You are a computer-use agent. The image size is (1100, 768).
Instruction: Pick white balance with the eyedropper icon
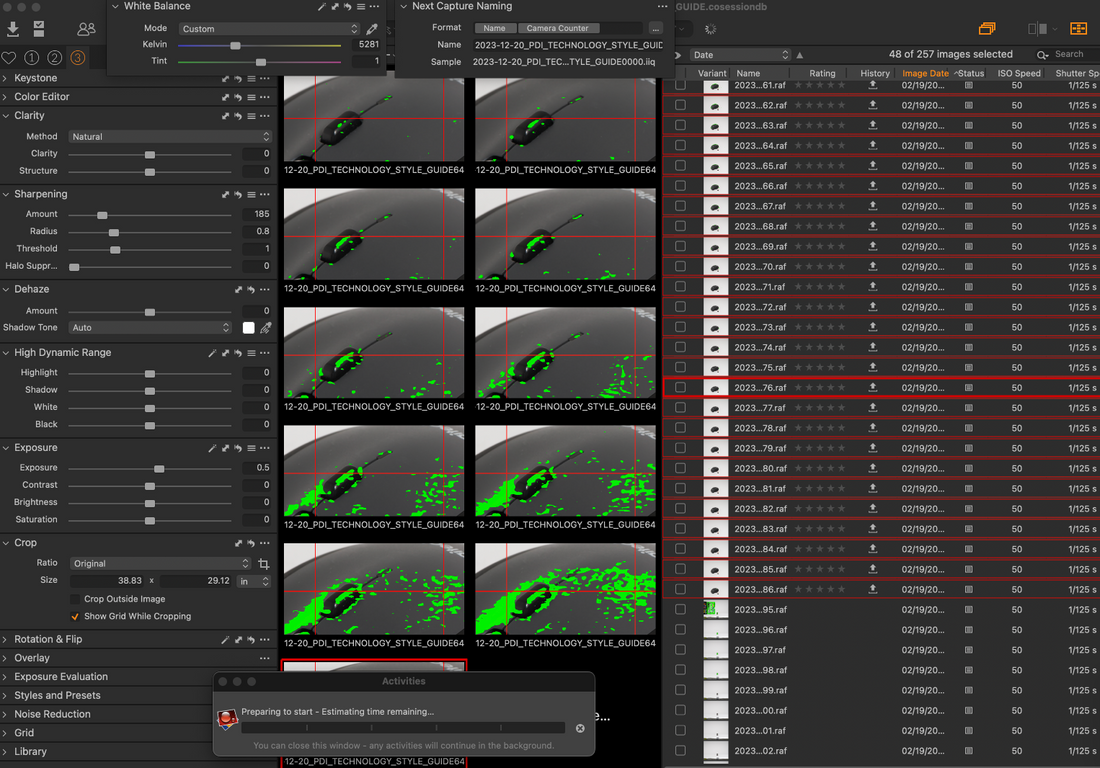point(372,29)
